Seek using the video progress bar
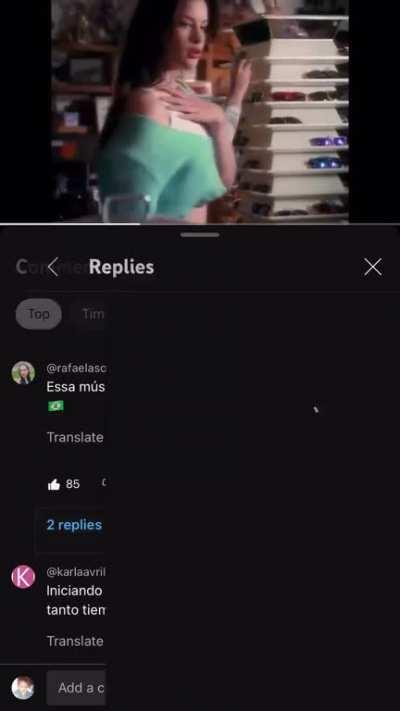 point(200,224)
